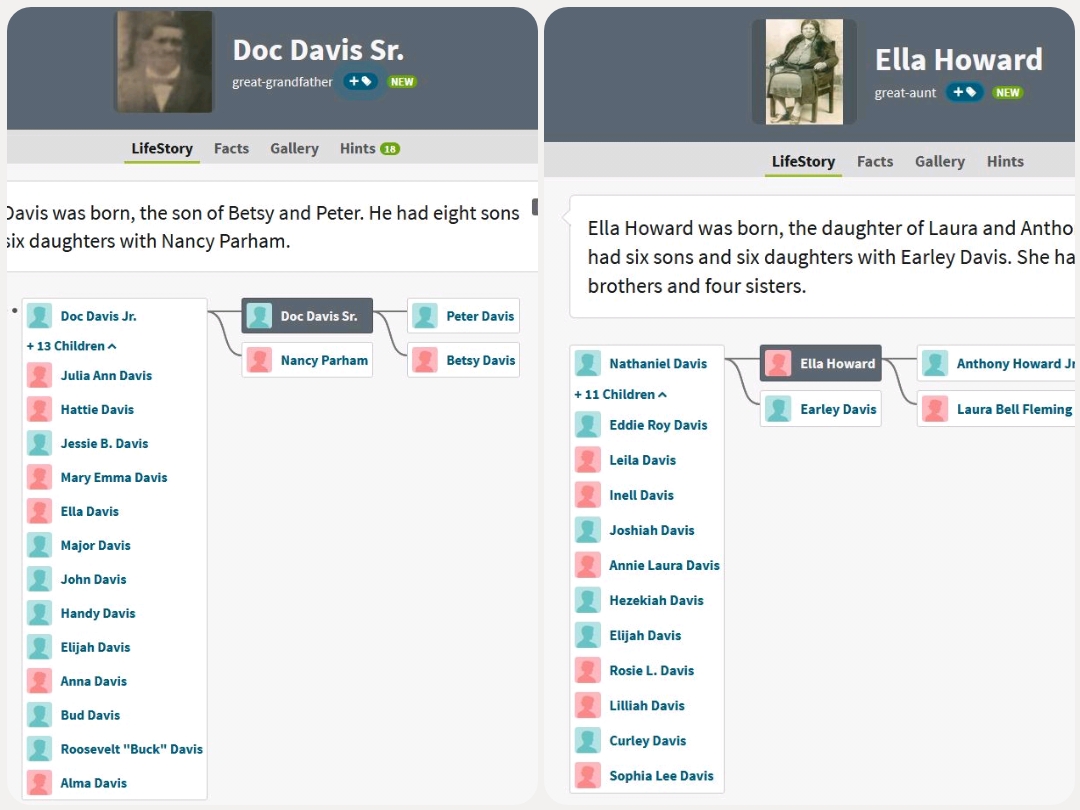The height and width of the screenshot is (810, 1080).
Task: Open Roosevelt "Buck" Davis's profile
Action: tap(131, 749)
